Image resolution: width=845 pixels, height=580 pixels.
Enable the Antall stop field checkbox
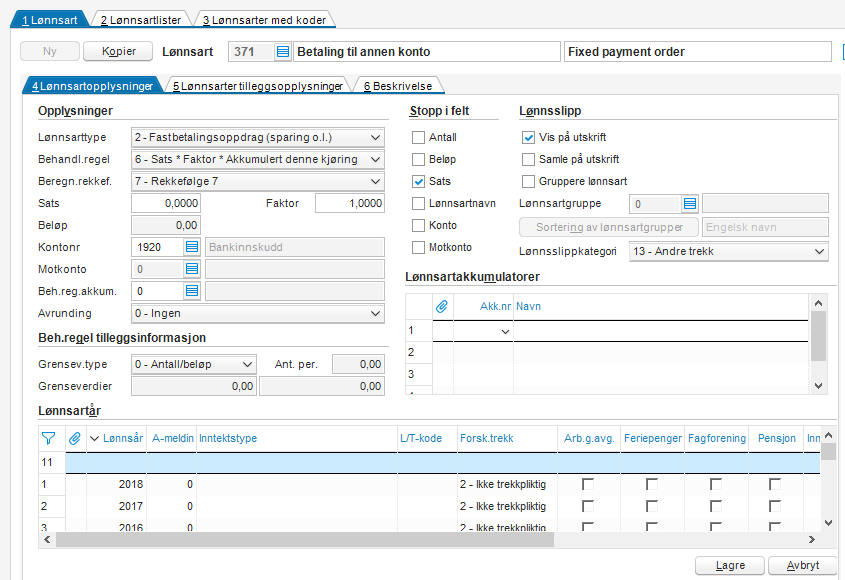point(419,138)
